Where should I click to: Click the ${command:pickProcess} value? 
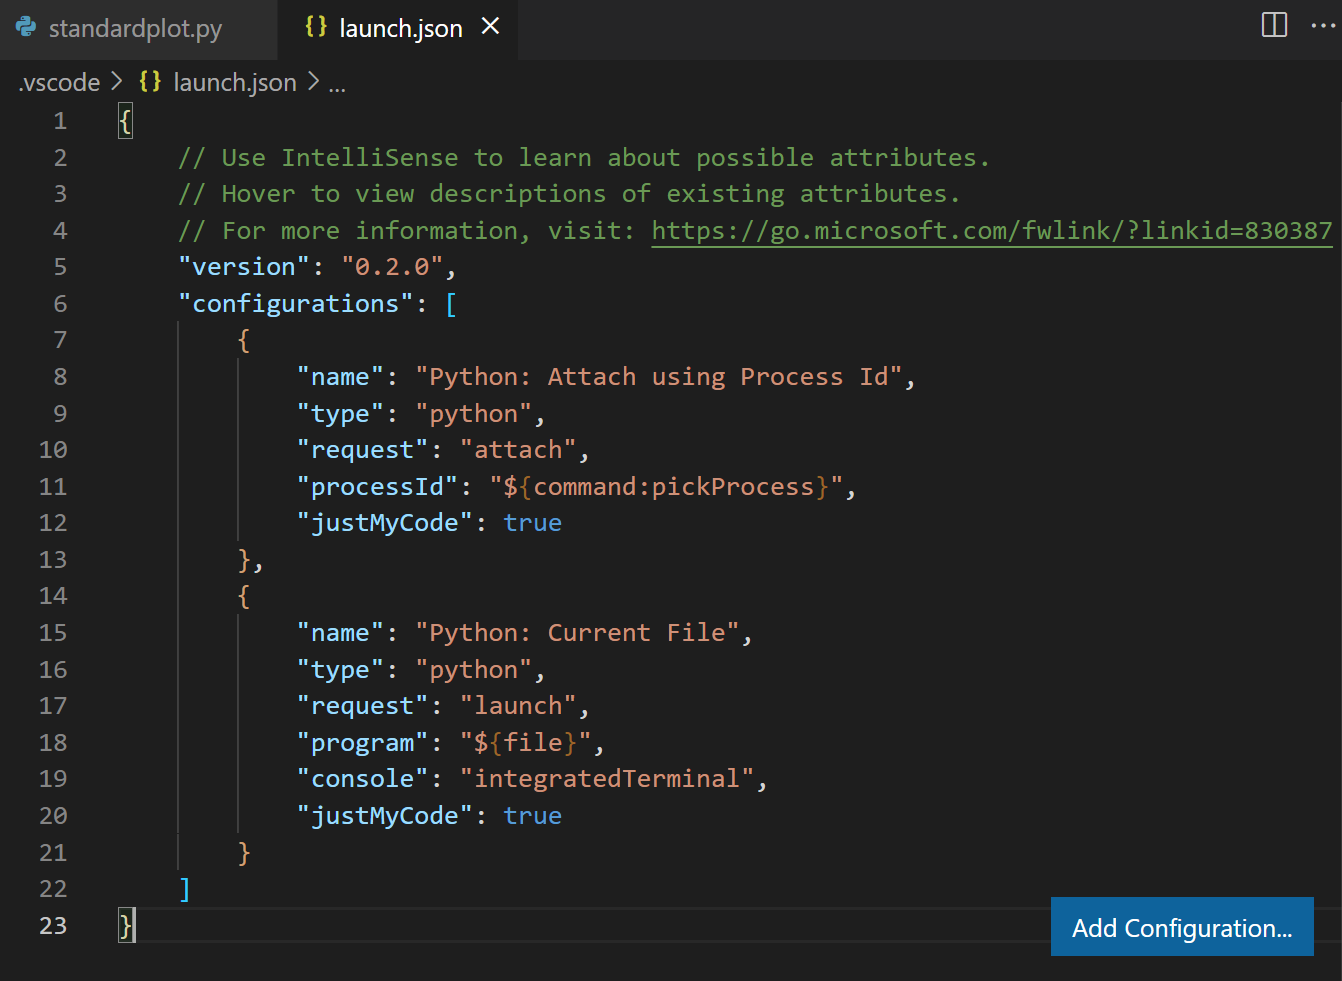coord(666,487)
